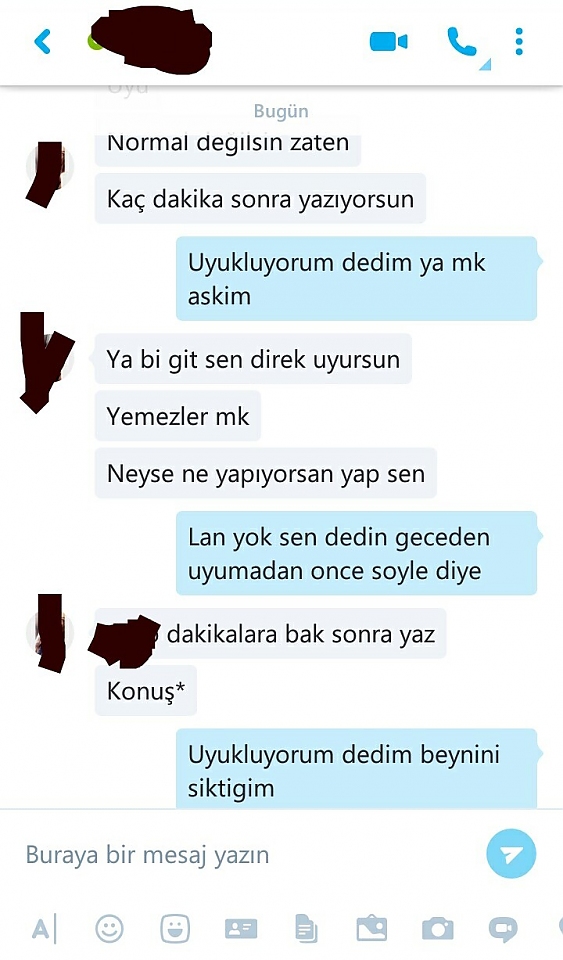Share a contact card

tap(241, 929)
